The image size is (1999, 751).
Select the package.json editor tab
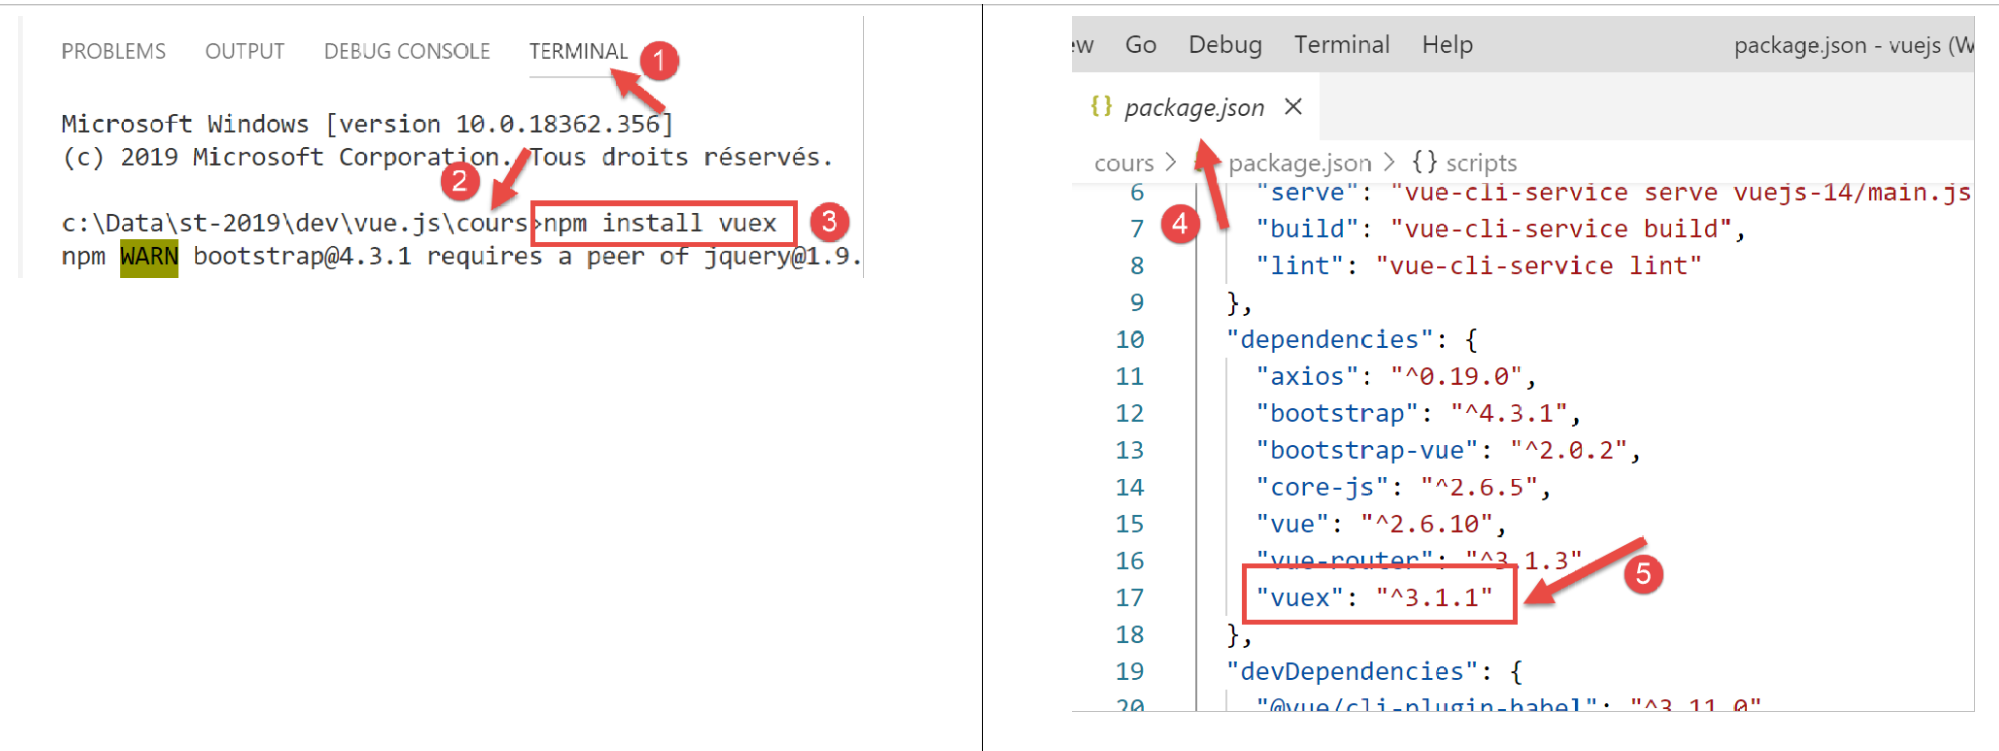click(1194, 107)
